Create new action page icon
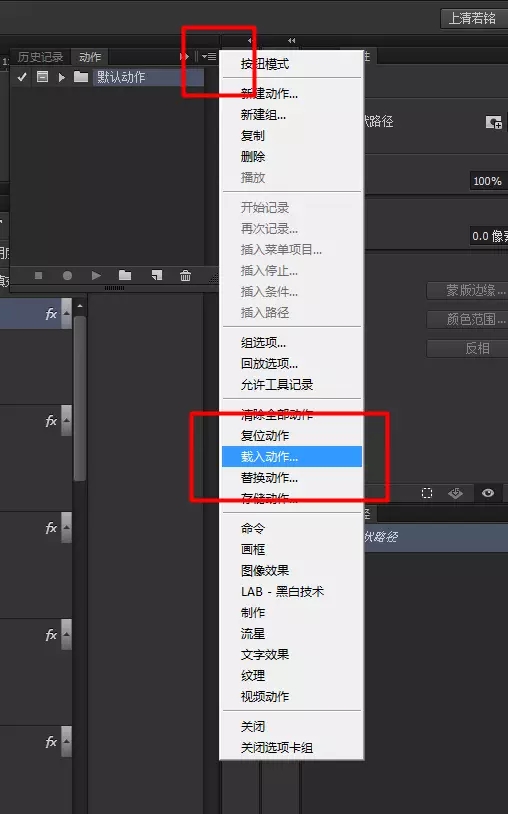The image size is (508, 814). (x=157, y=275)
